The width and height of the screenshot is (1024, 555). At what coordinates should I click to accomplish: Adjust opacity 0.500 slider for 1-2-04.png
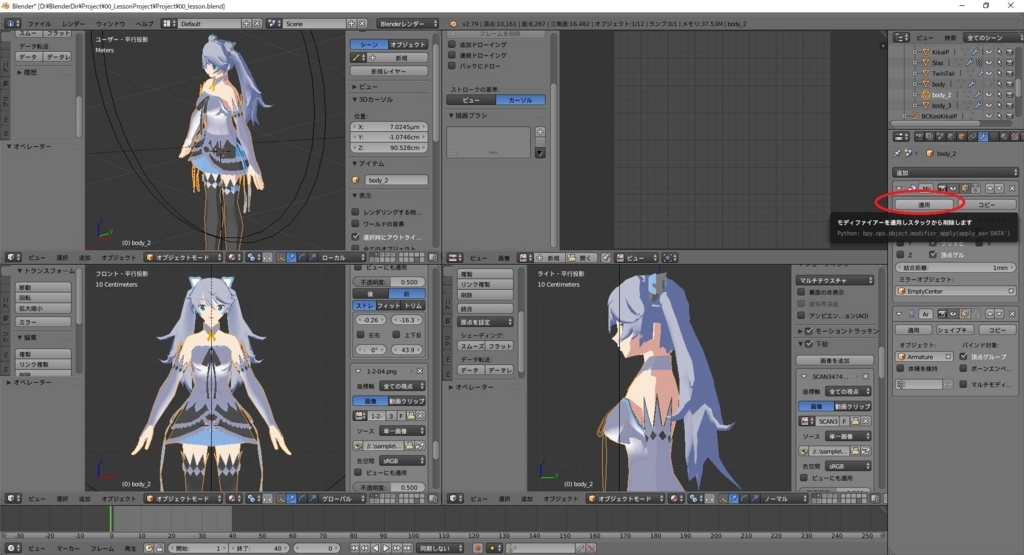click(x=390, y=487)
